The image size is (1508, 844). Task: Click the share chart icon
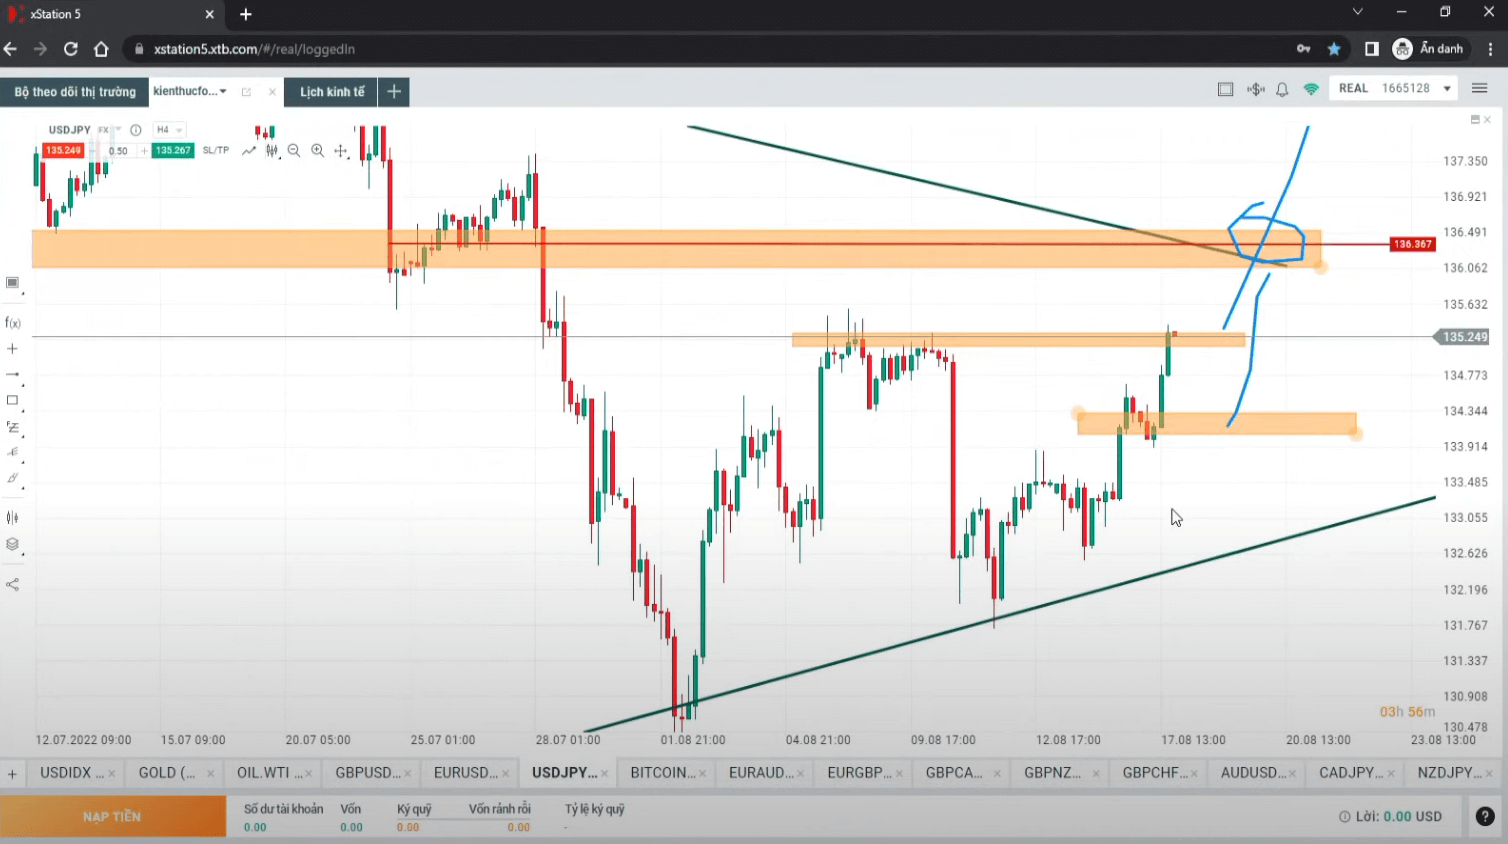tap(12, 584)
